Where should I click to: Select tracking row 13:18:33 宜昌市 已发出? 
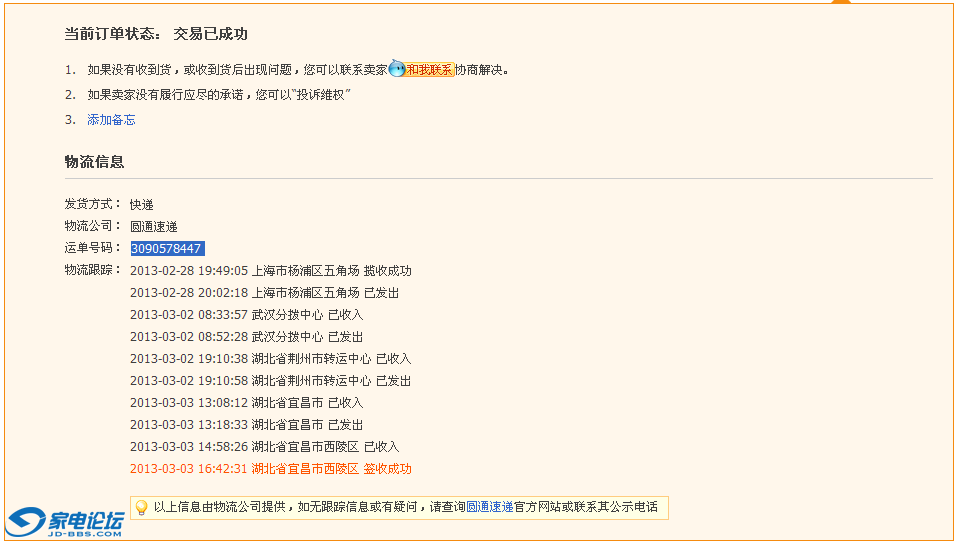point(246,425)
